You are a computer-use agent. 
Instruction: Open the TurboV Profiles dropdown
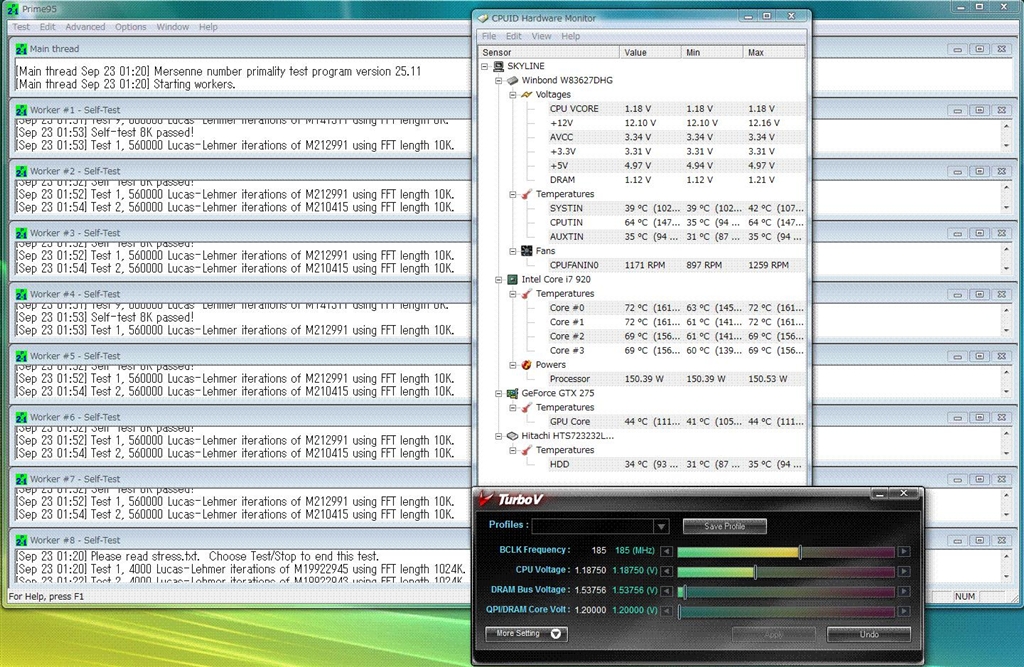pyautogui.click(x=661, y=526)
